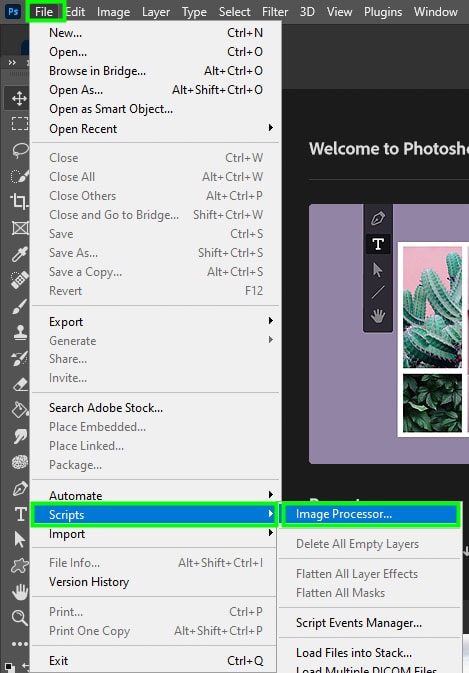Select the Brush tool

tap(19, 306)
